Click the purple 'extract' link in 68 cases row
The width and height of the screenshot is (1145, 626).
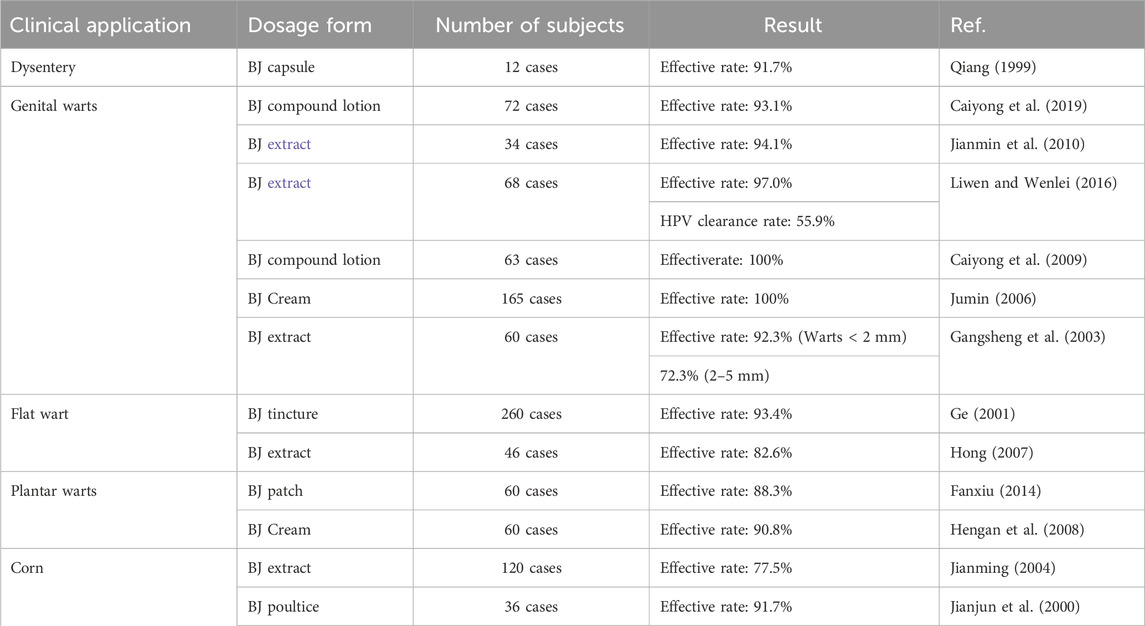pos(289,183)
